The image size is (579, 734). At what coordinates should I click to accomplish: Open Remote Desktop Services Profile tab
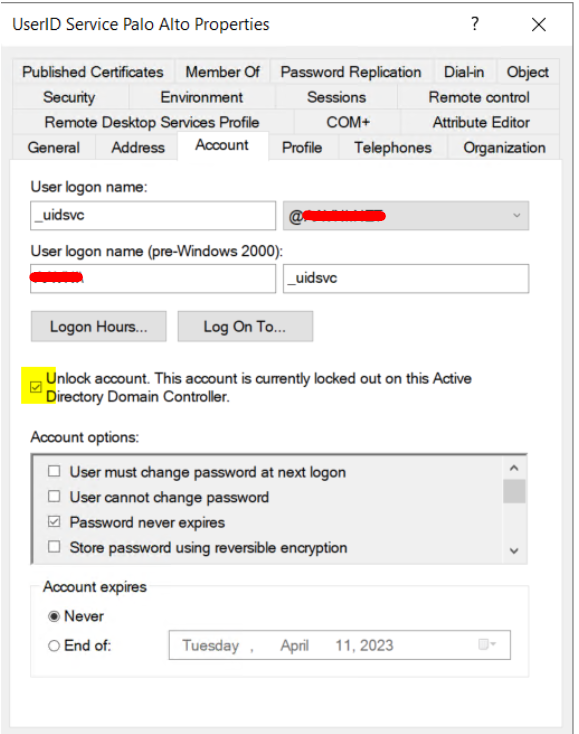[x=152, y=122]
